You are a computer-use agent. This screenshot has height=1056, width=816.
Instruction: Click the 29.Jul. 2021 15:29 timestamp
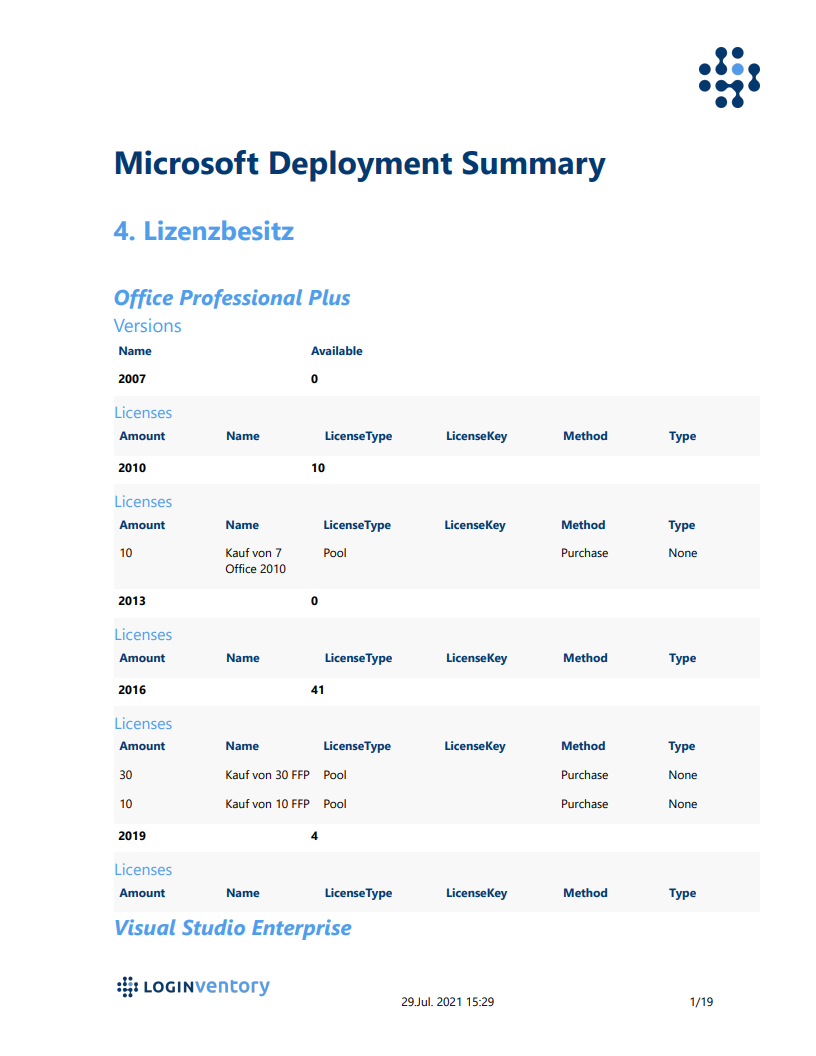pos(448,1002)
